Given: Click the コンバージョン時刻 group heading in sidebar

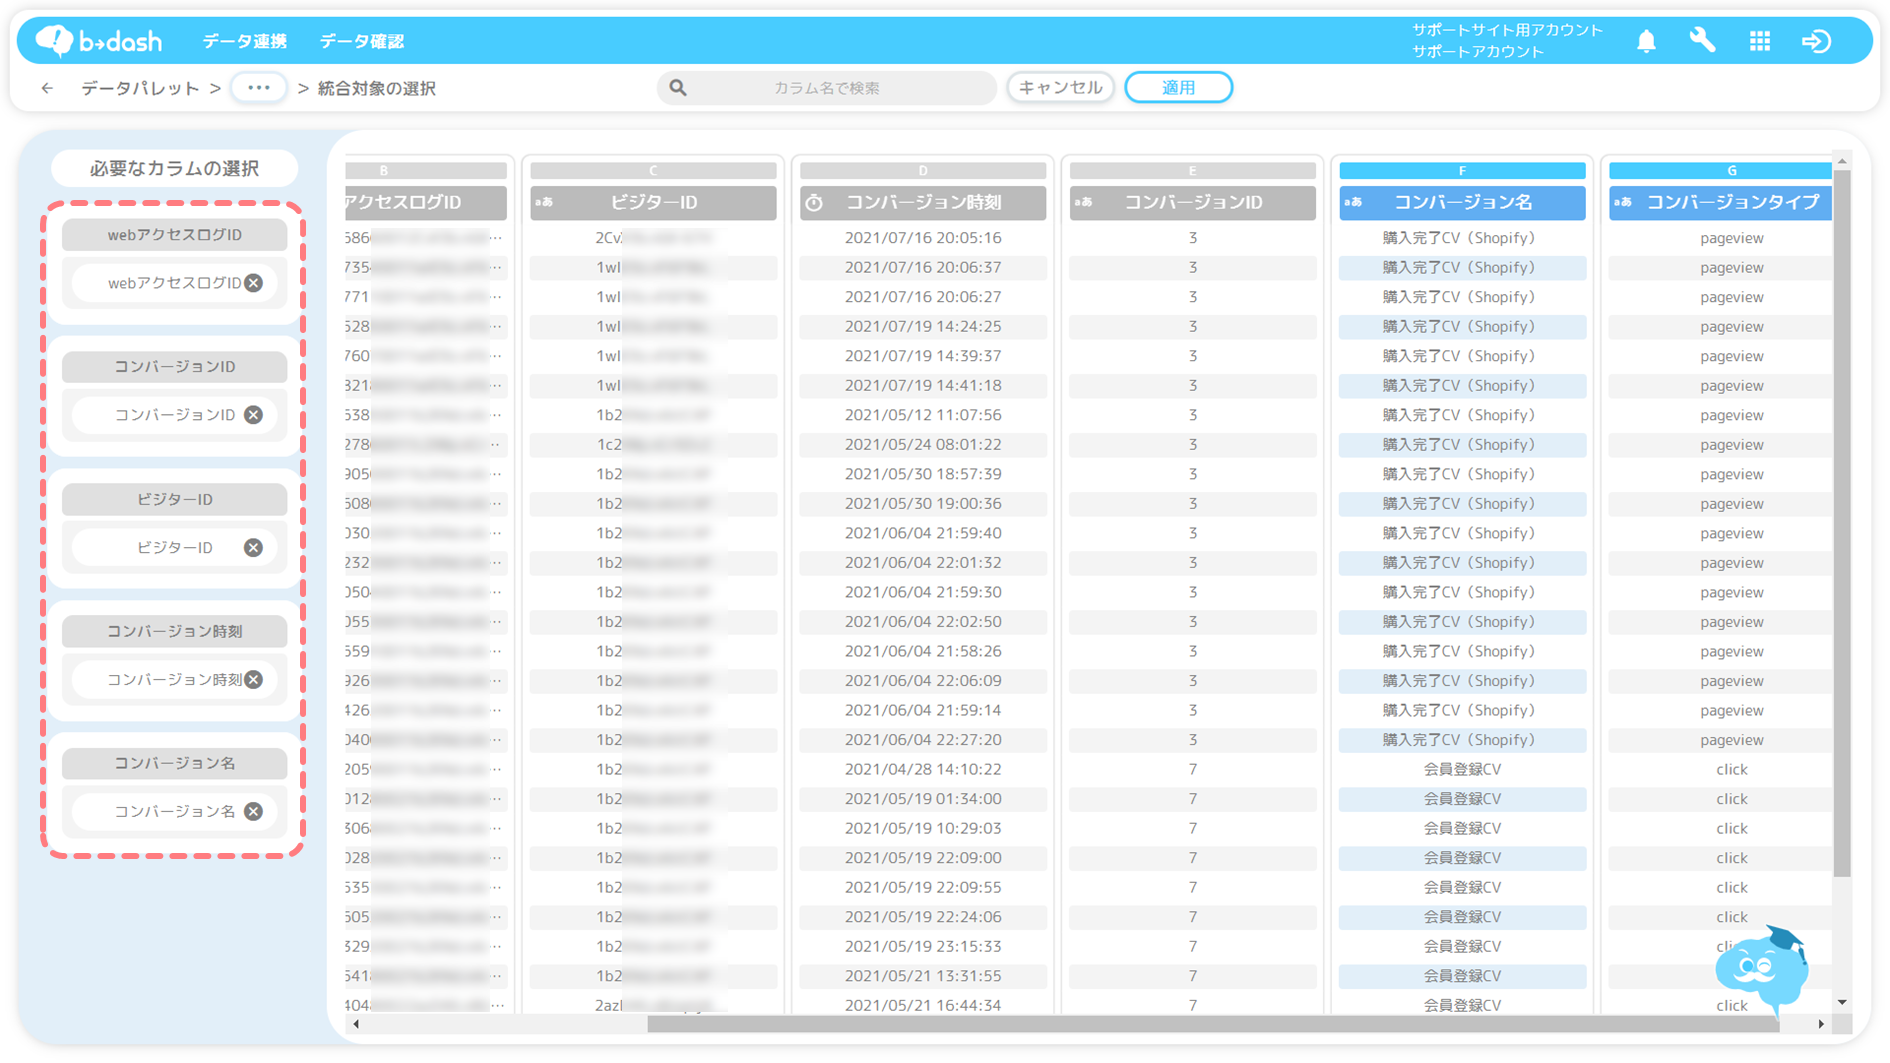Looking at the screenshot, I should pos(174,631).
